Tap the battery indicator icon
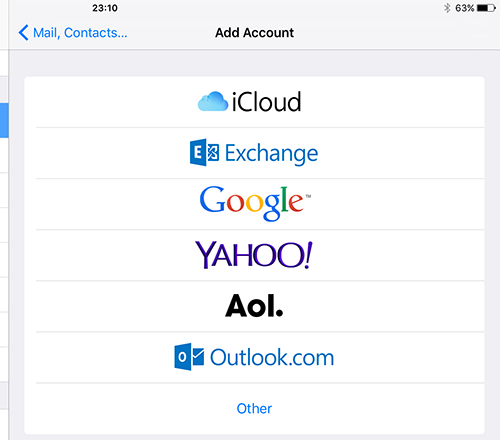Image resolution: width=500 pixels, height=440 pixels. 486,8
